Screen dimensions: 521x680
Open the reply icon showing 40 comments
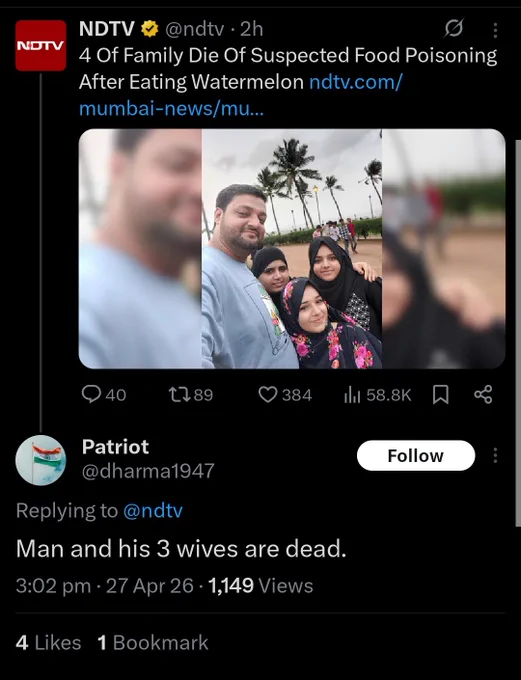click(x=91, y=395)
